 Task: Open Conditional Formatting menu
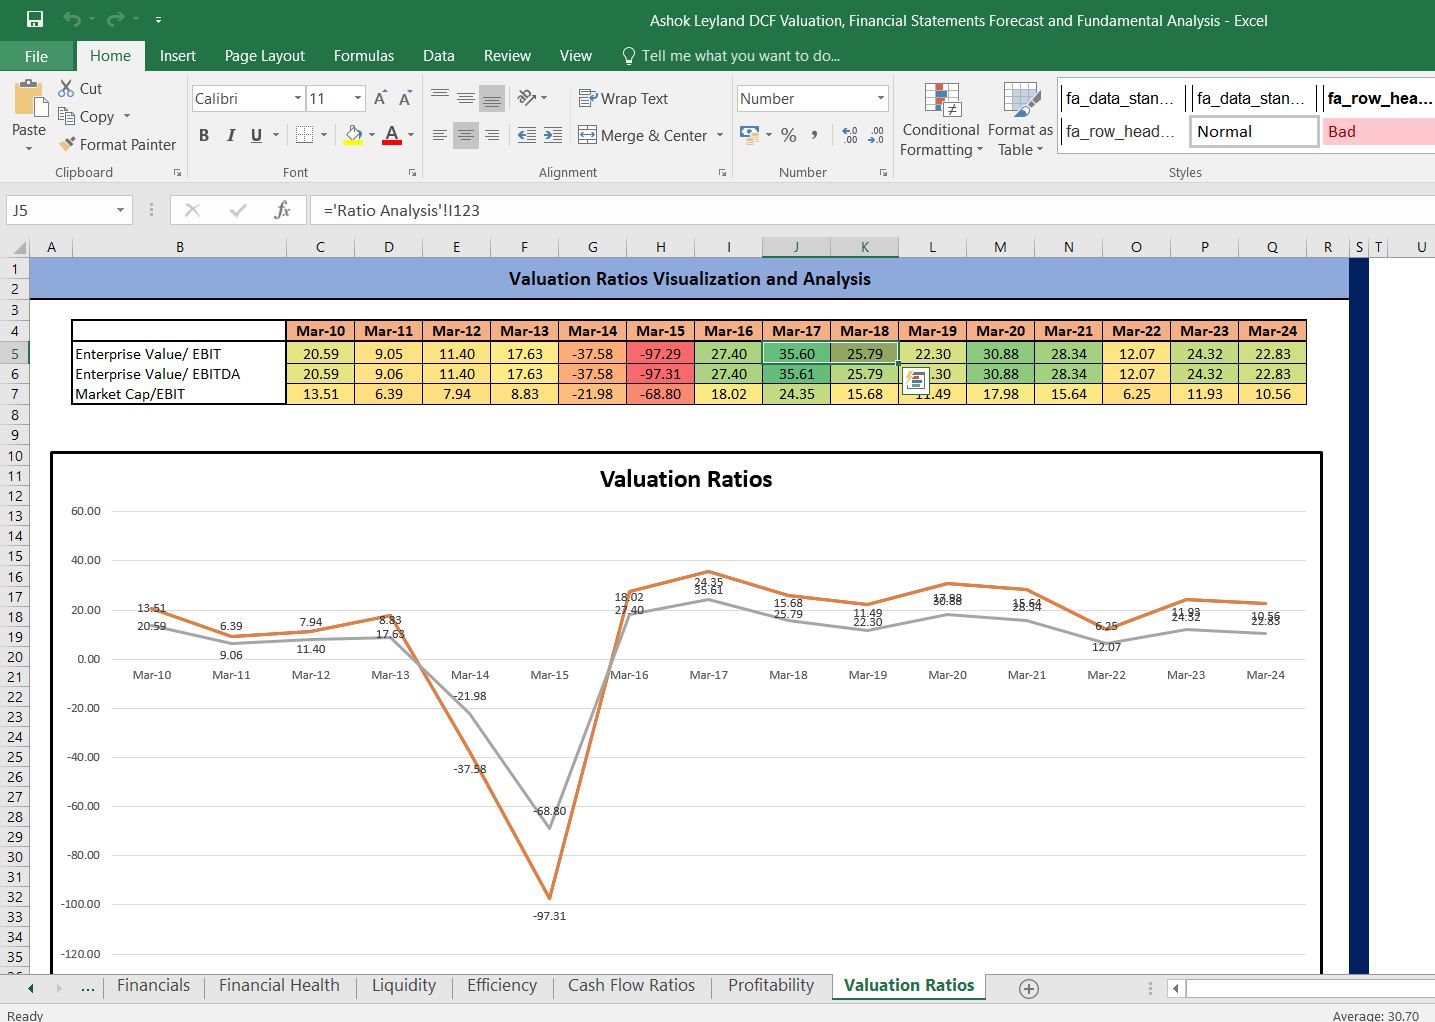pyautogui.click(x=941, y=120)
